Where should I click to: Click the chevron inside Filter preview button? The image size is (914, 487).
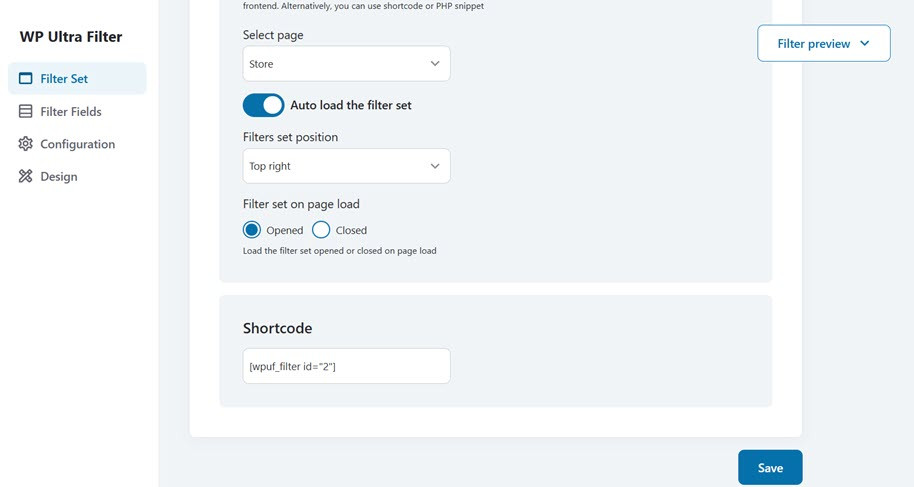(865, 44)
